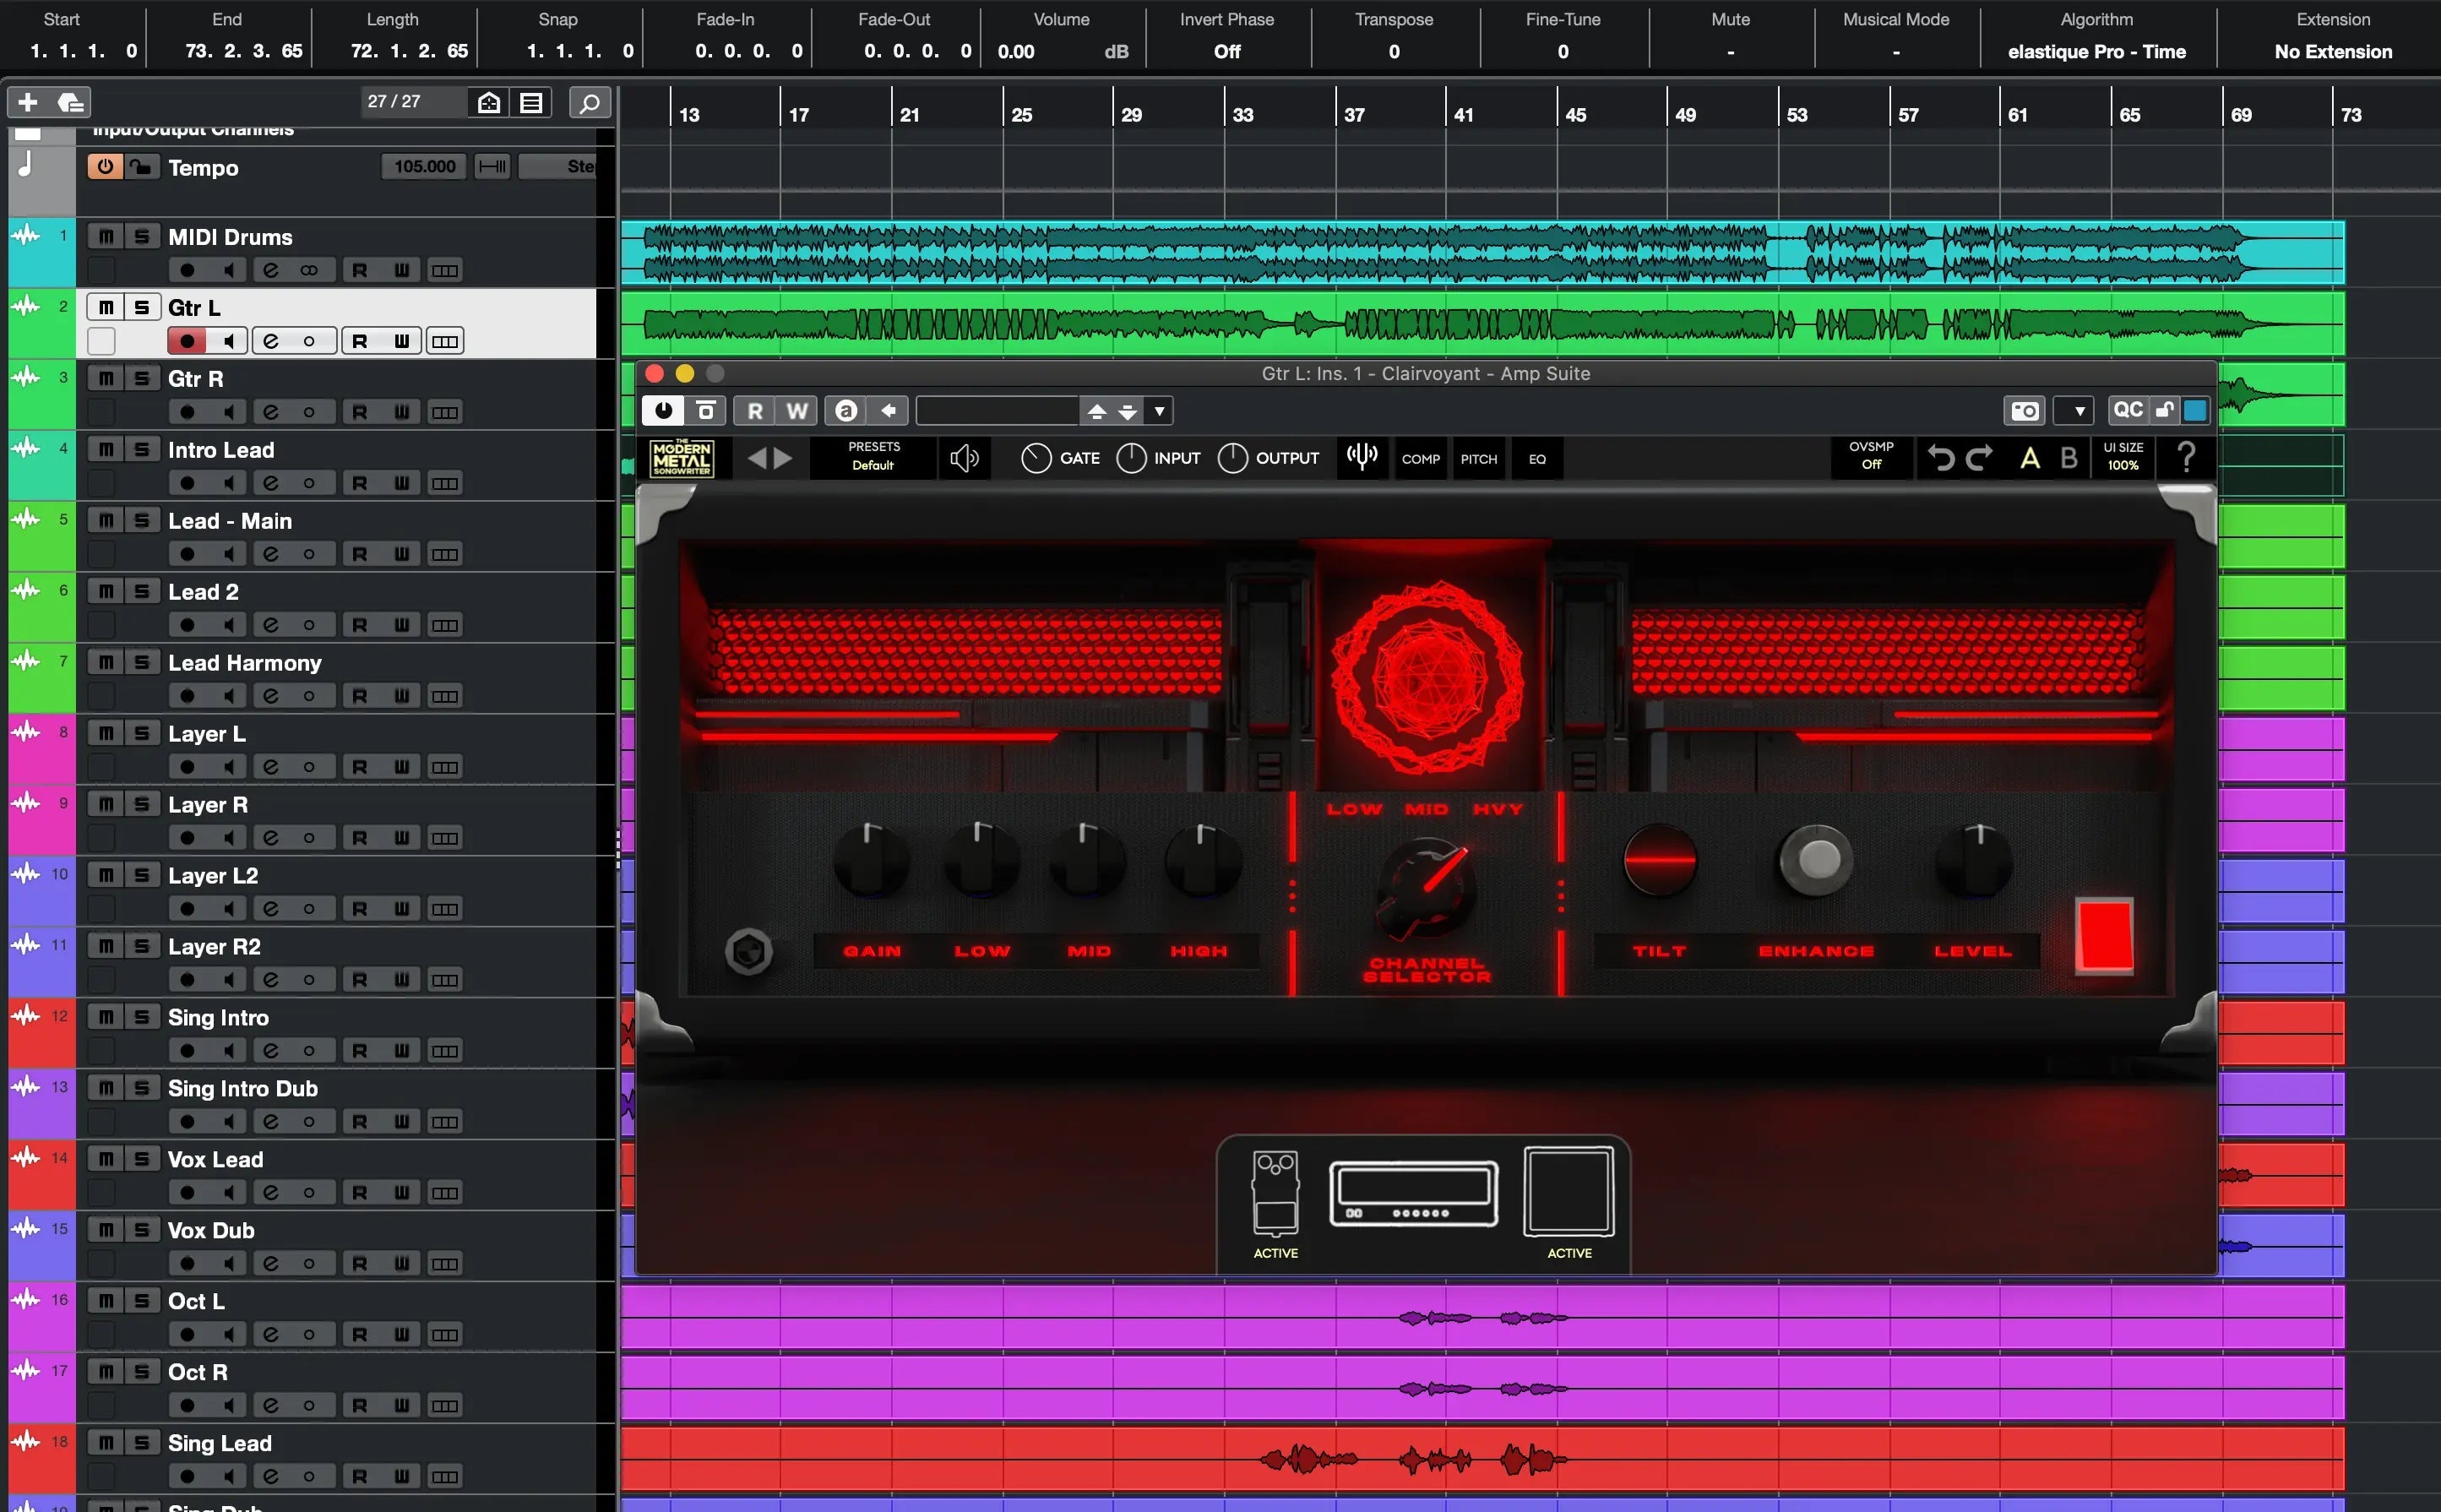Image resolution: width=2441 pixels, height=1512 pixels.
Task: Open the track search magnifier
Action: tap(590, 102)
